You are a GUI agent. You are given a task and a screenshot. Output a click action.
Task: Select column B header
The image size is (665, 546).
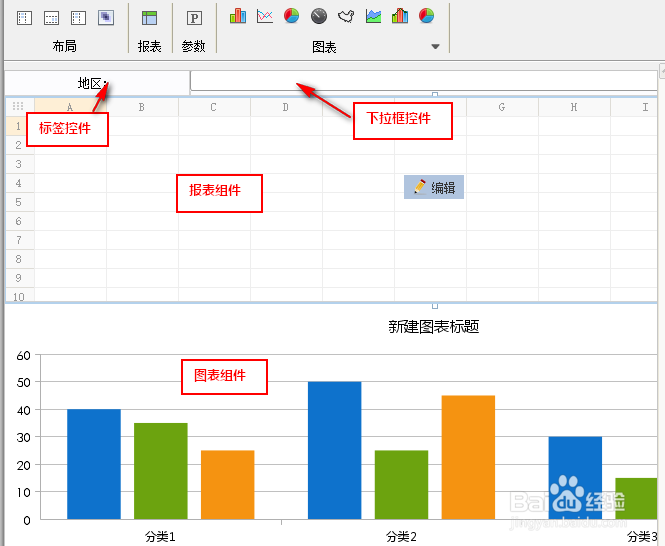[142, 107]
